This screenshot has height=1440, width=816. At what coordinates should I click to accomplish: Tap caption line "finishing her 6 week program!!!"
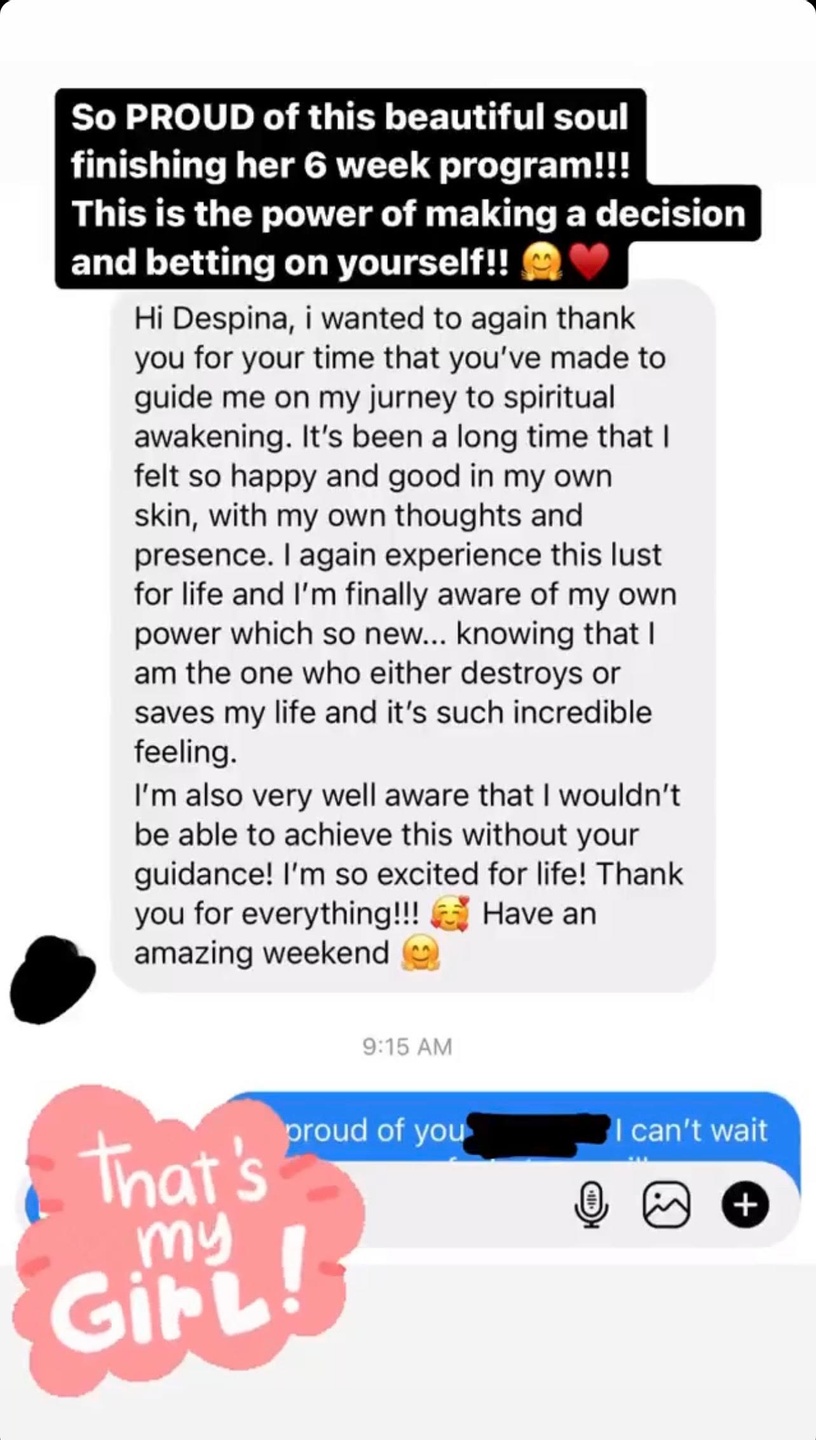(351, 166)
